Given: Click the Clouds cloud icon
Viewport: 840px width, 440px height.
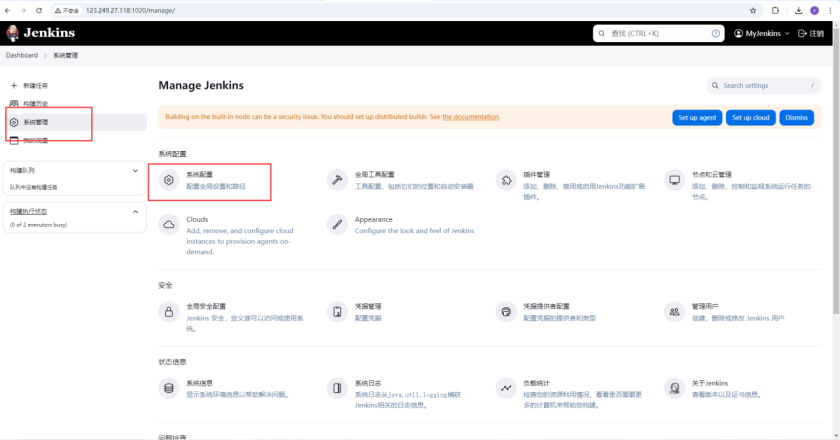Looking at the screenshot, I should point(169,225).
